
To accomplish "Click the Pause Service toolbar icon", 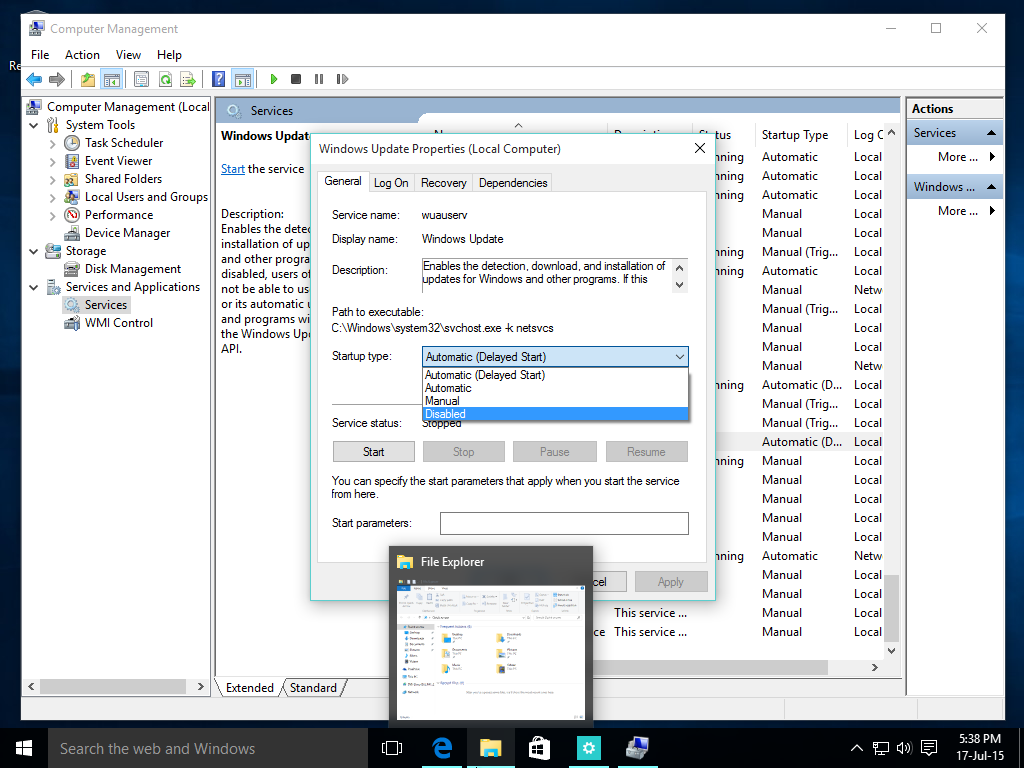I will coord(319,79).
